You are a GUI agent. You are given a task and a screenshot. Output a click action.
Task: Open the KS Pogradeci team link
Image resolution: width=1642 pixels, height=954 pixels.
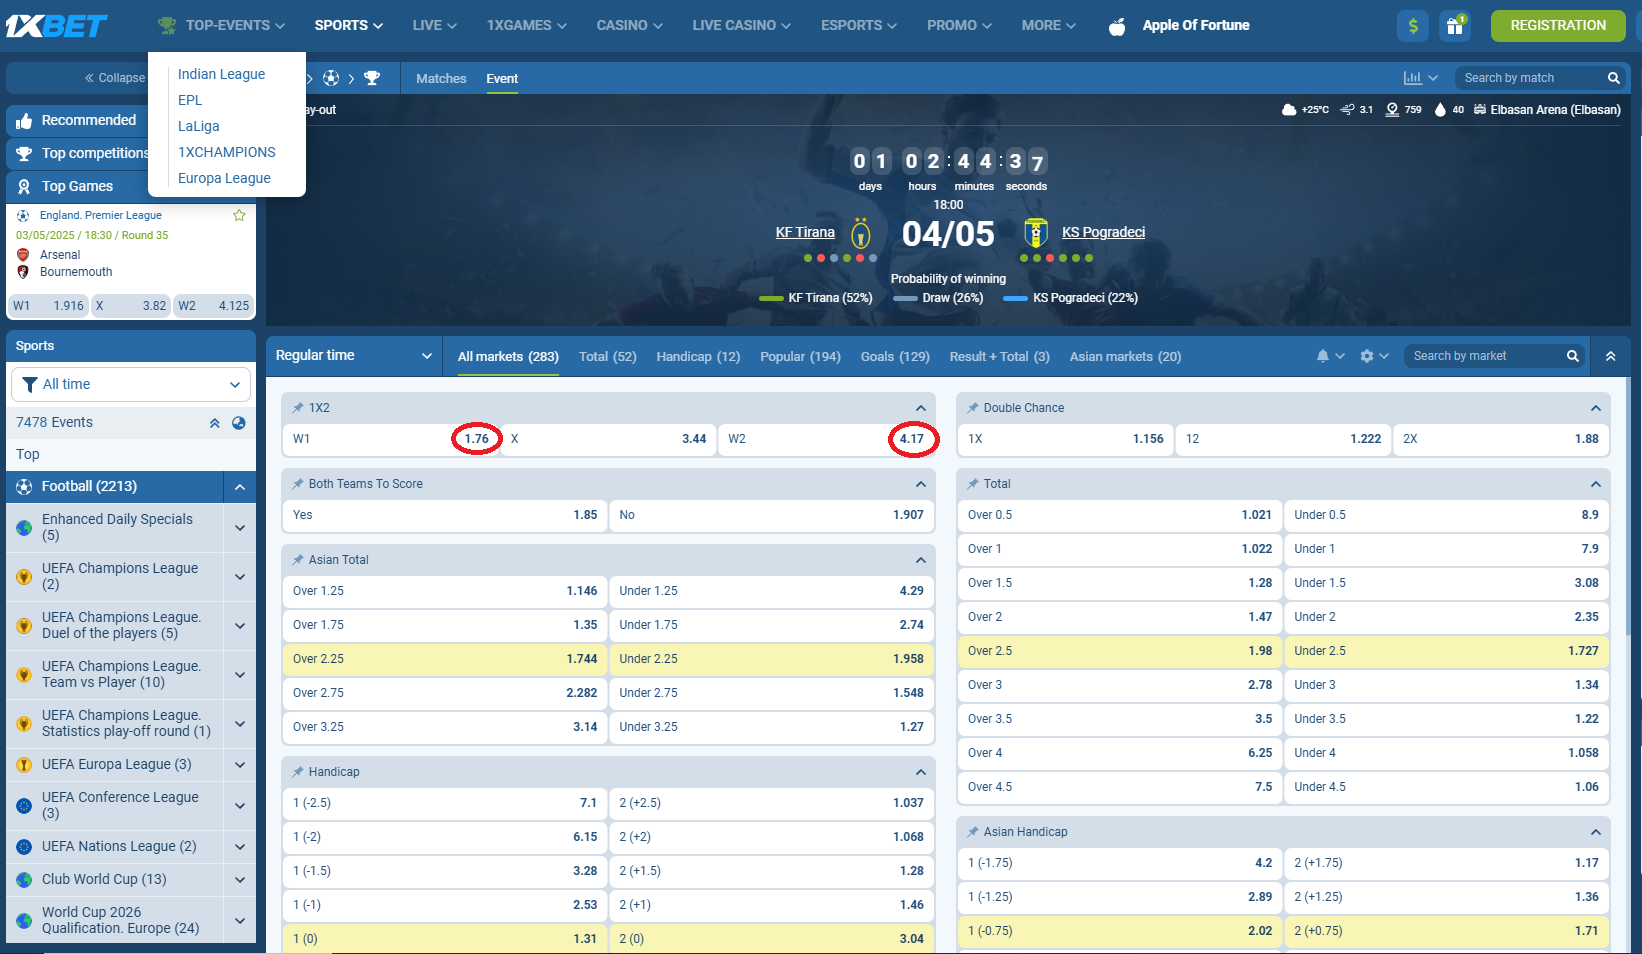coord(1103,232)
